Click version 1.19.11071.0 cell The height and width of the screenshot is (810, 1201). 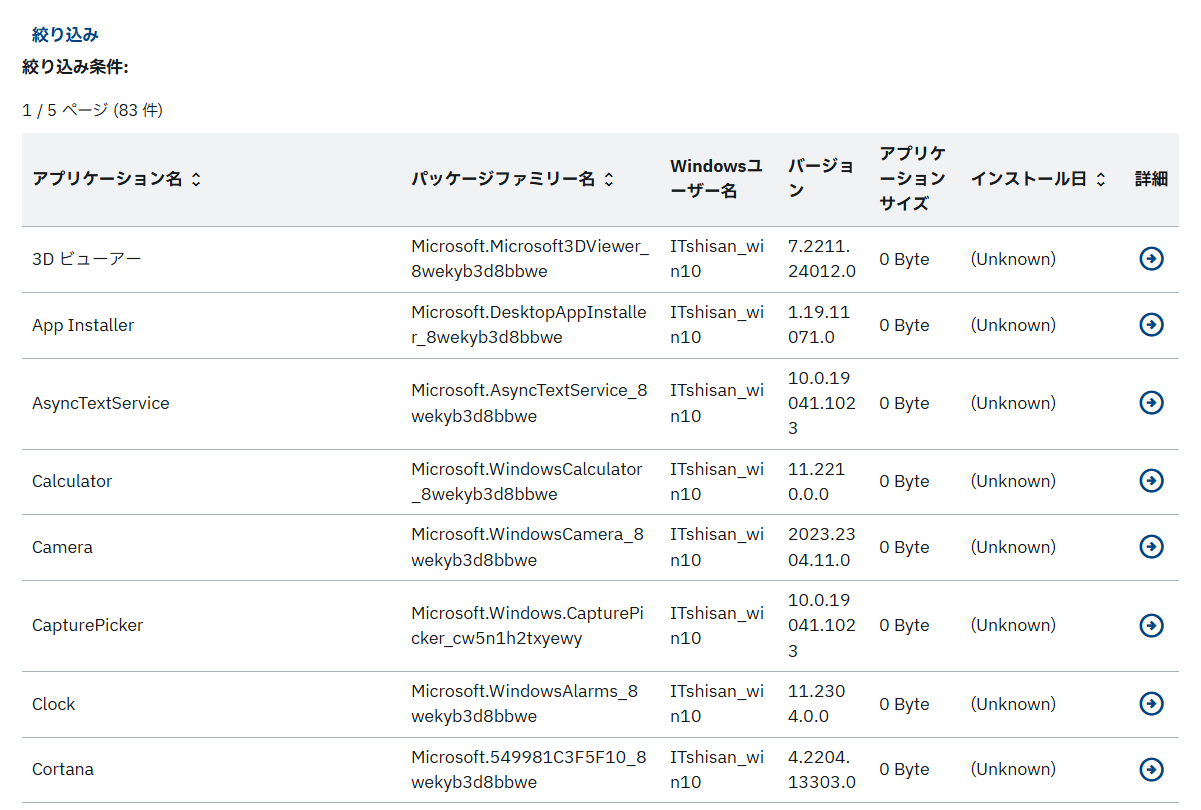click(x=819, y=324)
